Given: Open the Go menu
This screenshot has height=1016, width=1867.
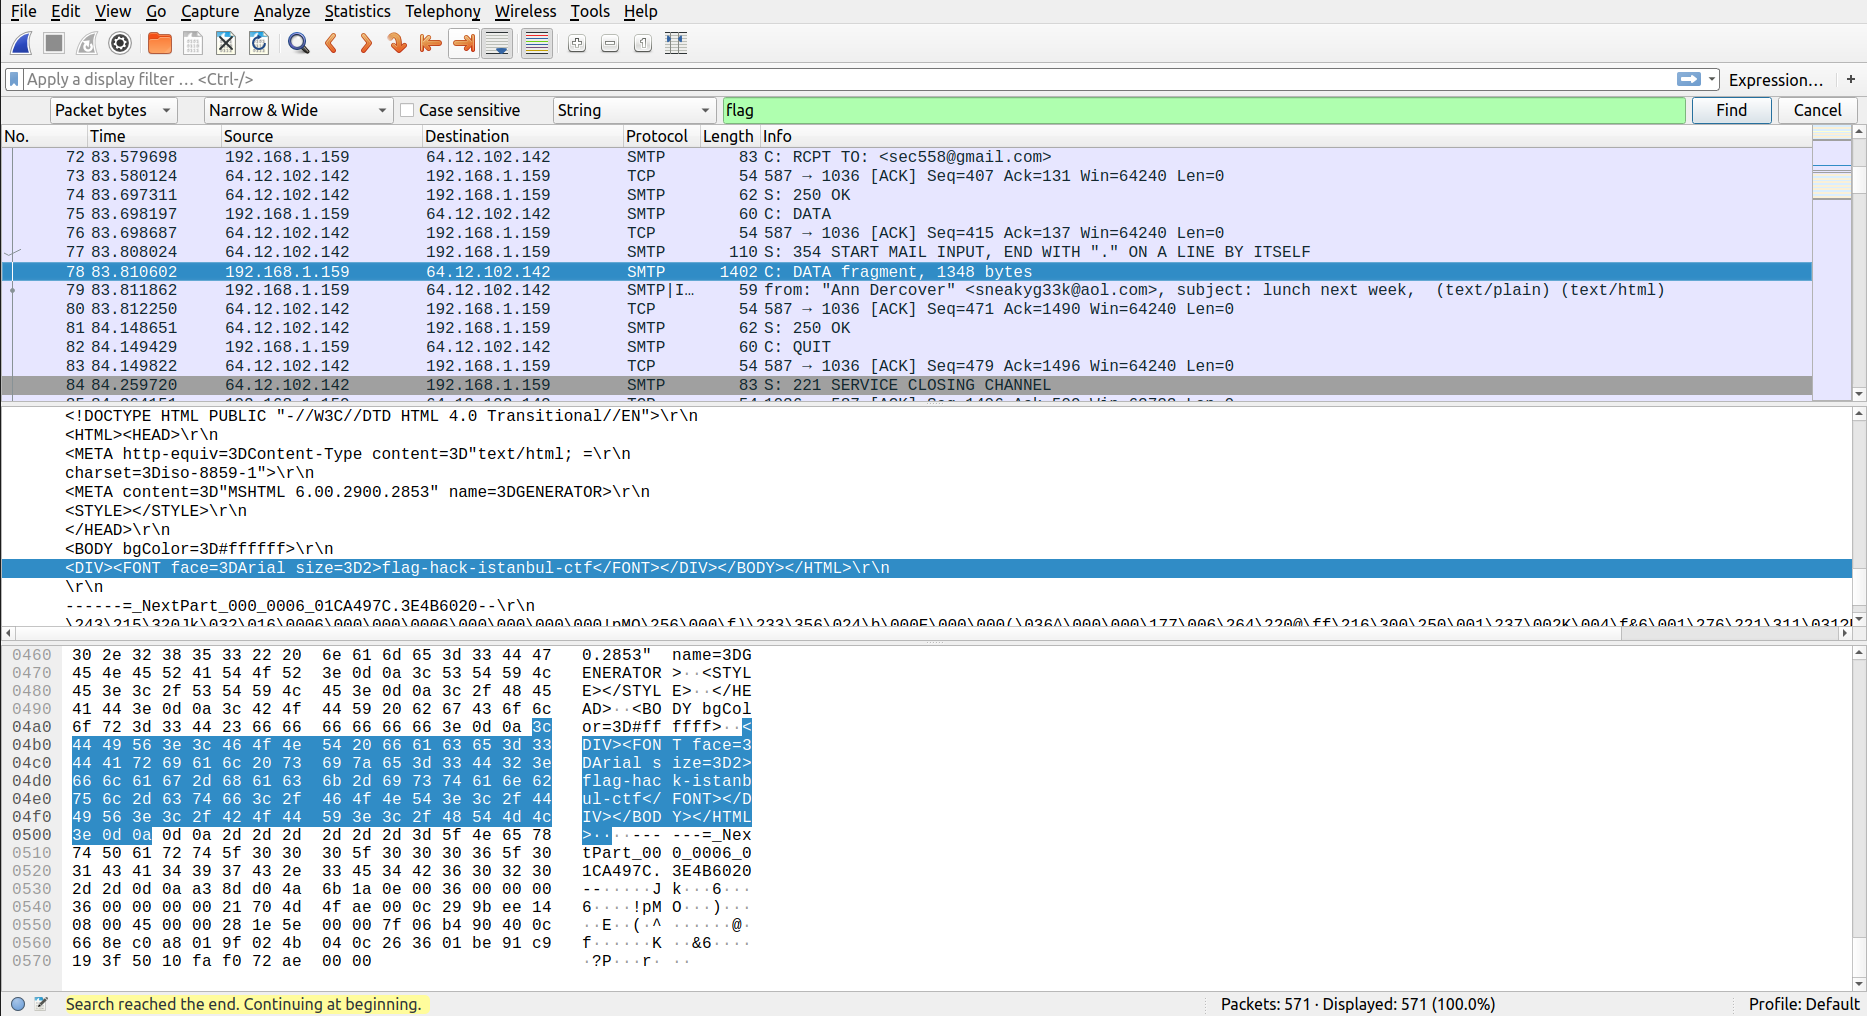Looking at the screenshot, I should (x=156, y=11).
